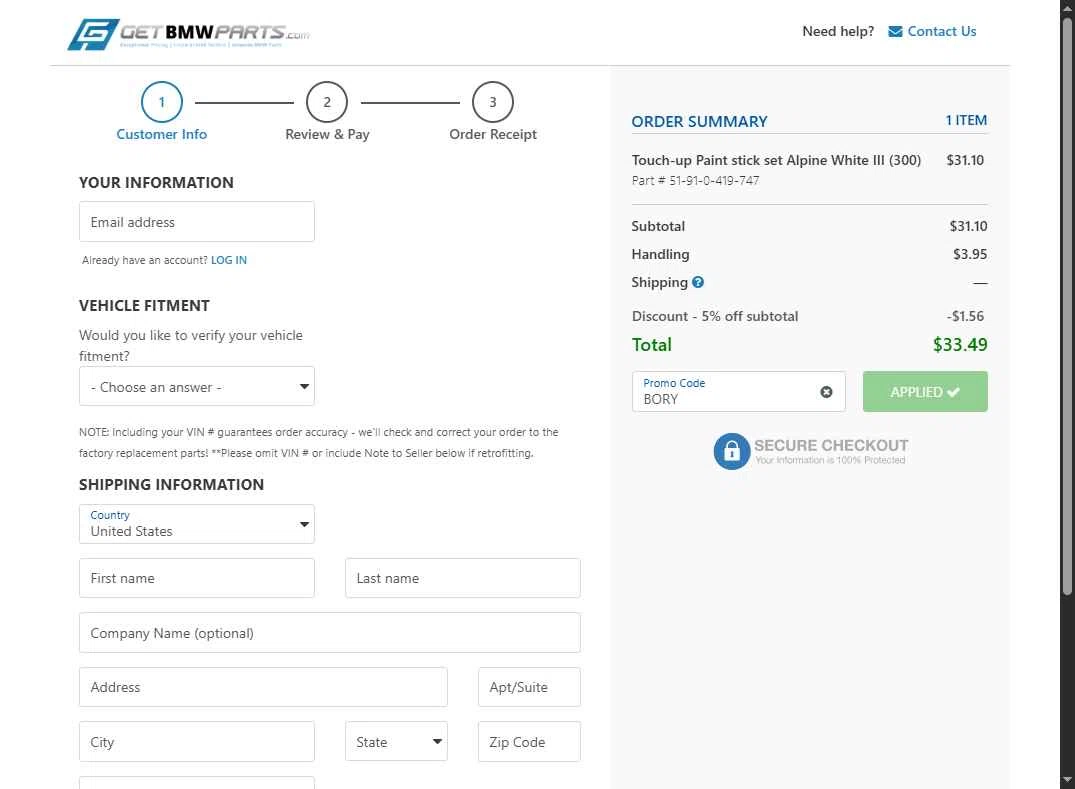Clear the BORY promo code with the X icon
Viewport: 1075px width, 789px height.
[x=826, y=392]
